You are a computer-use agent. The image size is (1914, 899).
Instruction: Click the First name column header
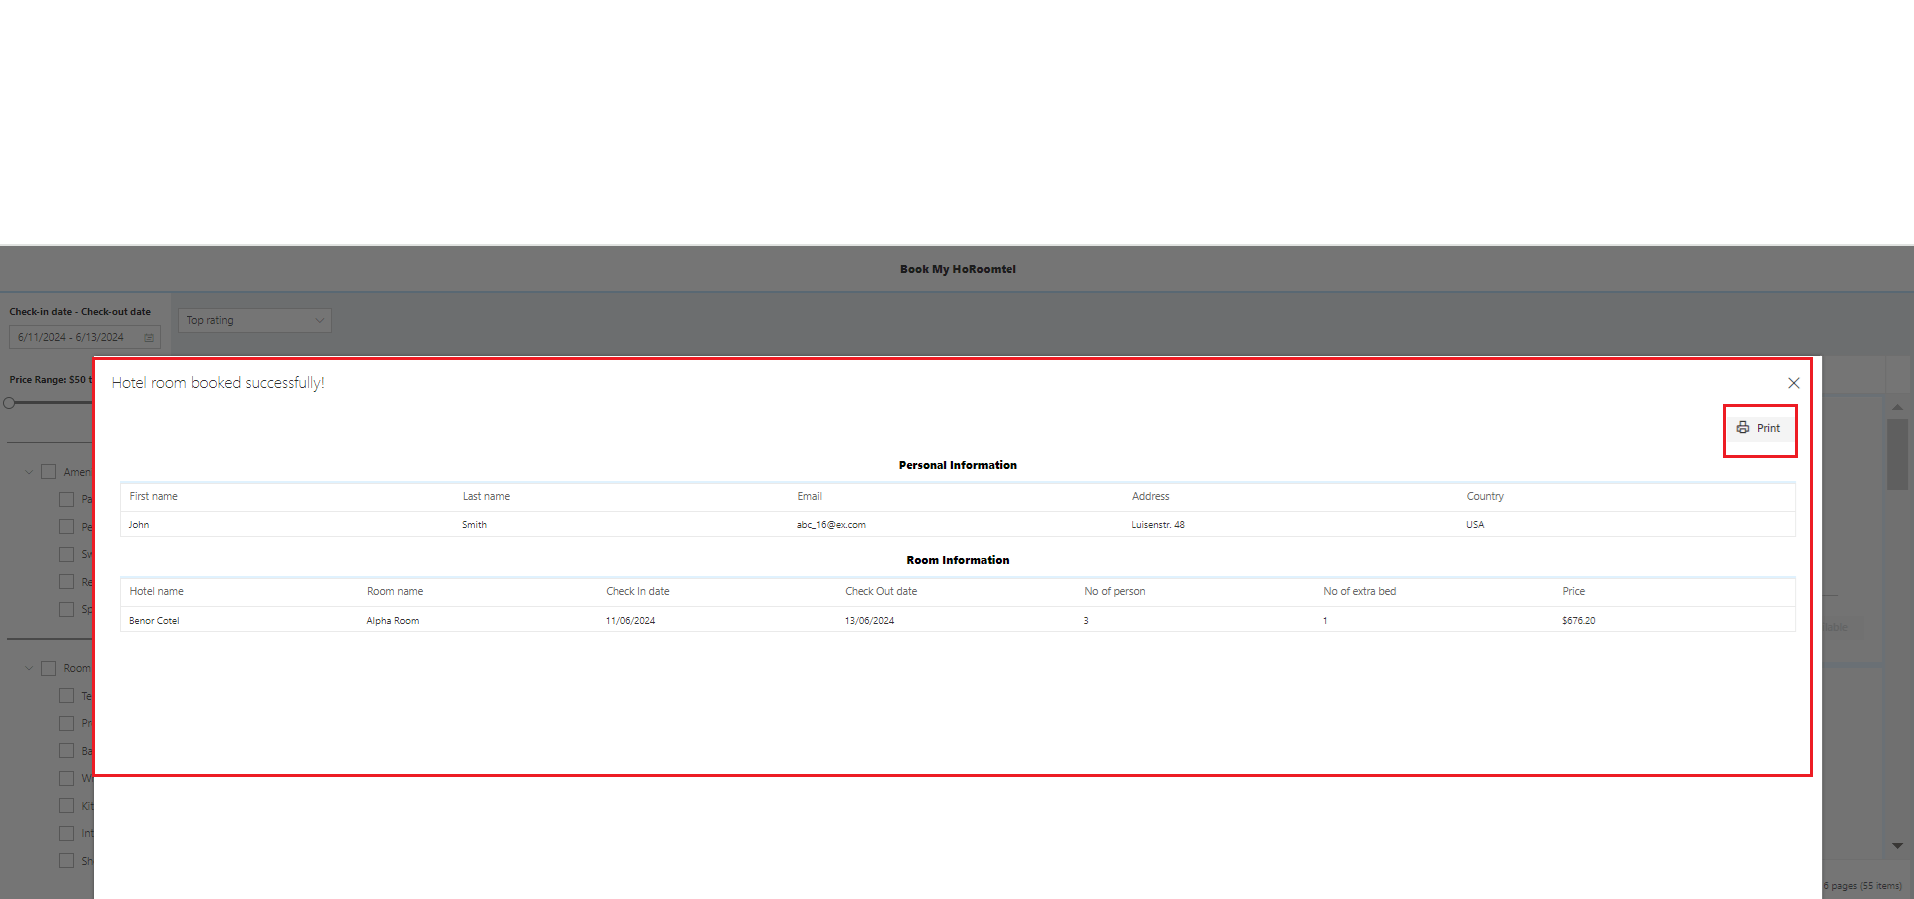(154, 496)
